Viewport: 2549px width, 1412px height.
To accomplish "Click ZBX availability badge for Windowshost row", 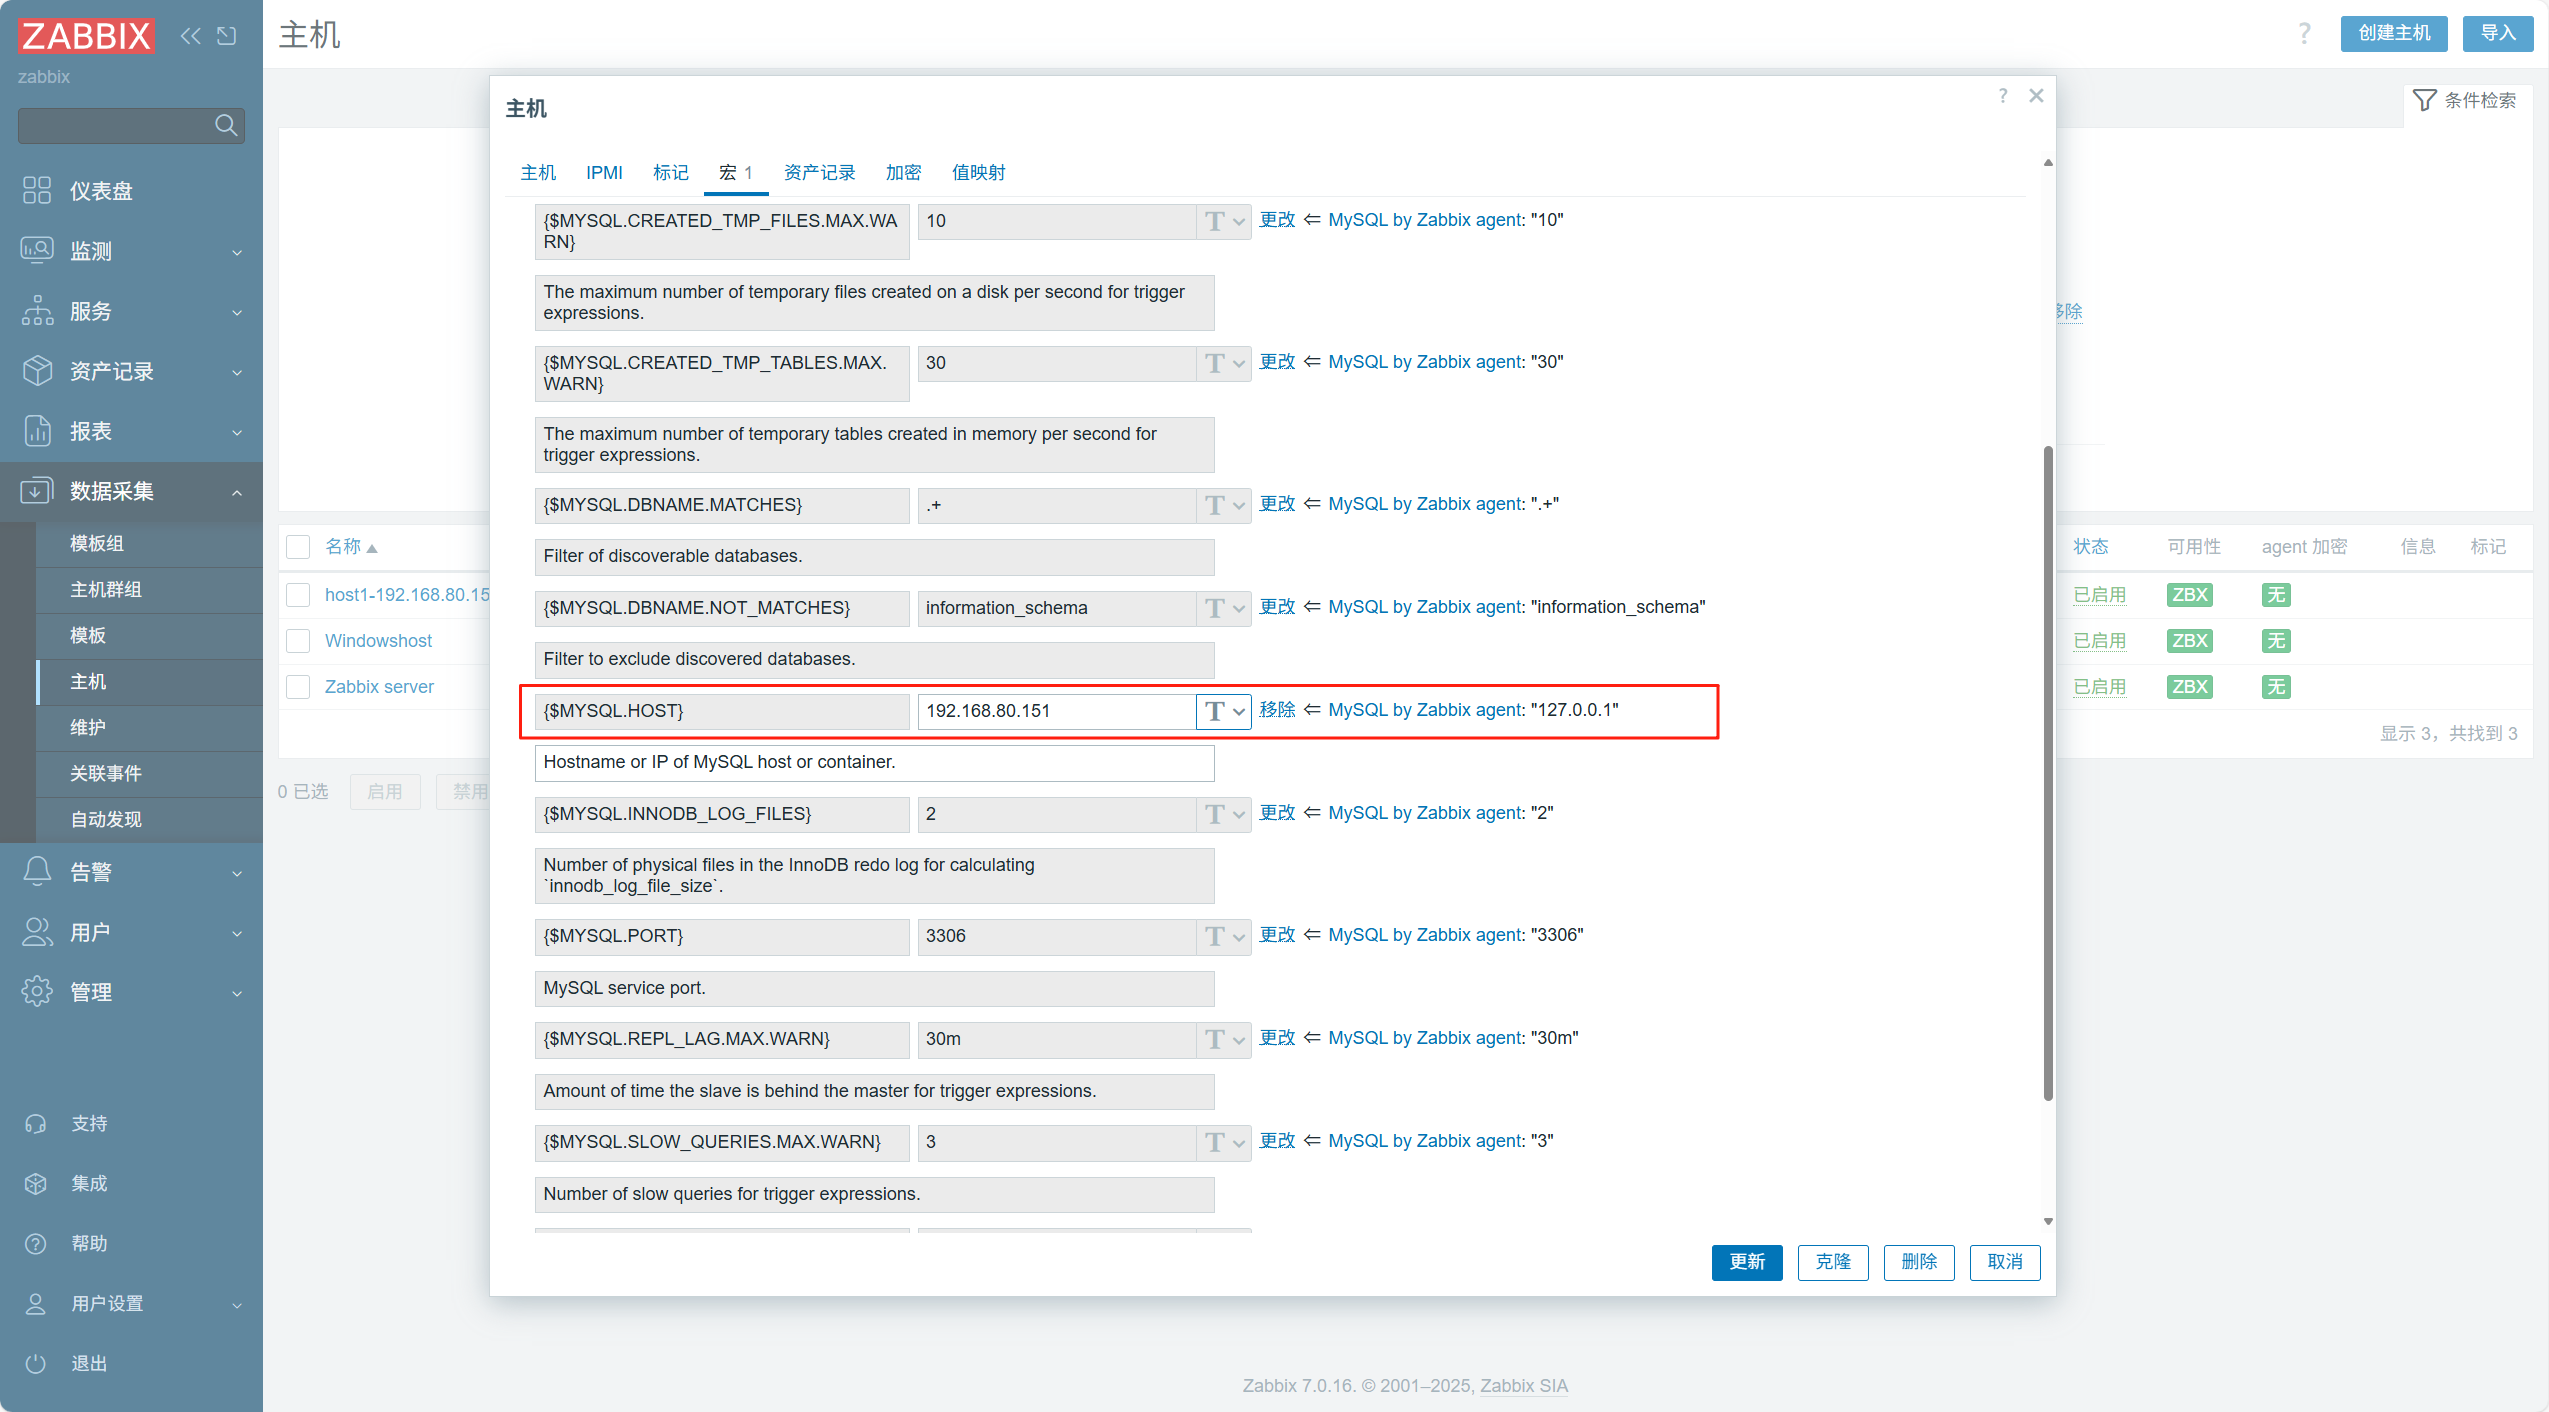I will point(2189,641).
